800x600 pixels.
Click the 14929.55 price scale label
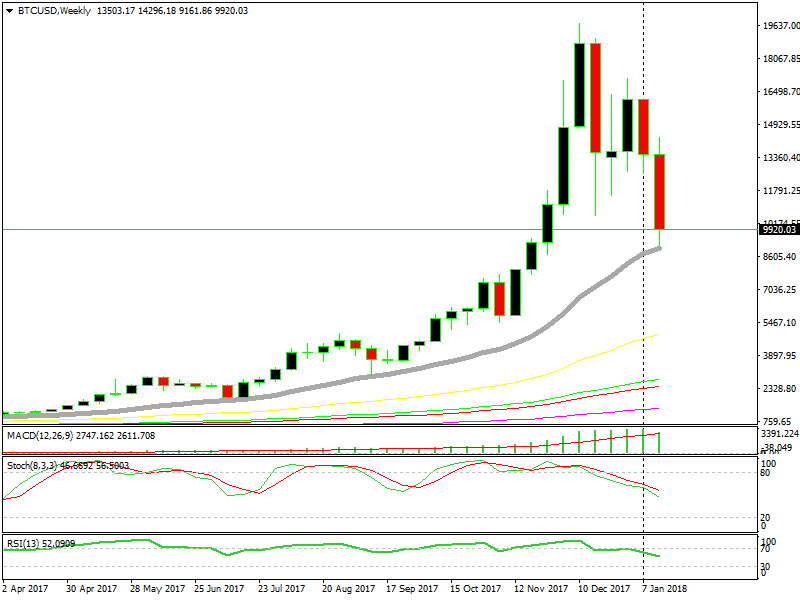point(781,124)
